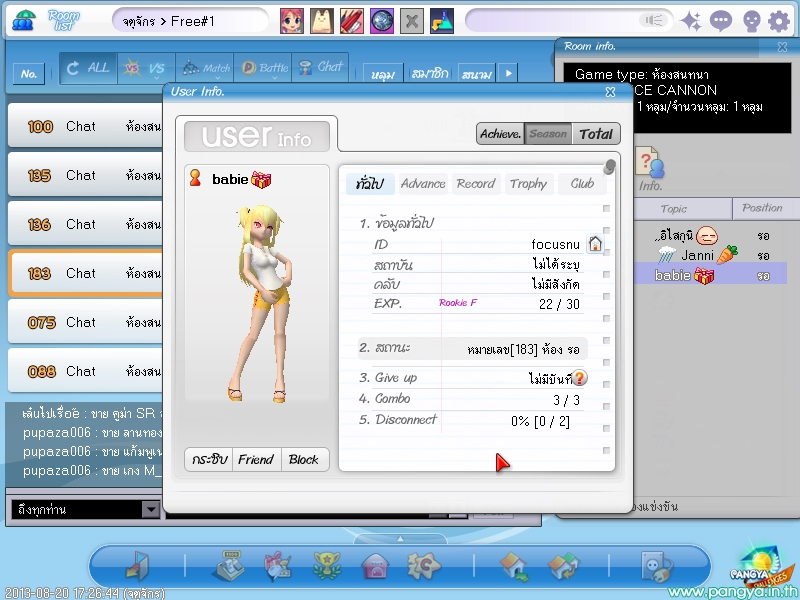Click the globe planet icon

pyautogui.click(x=382, y=21)
